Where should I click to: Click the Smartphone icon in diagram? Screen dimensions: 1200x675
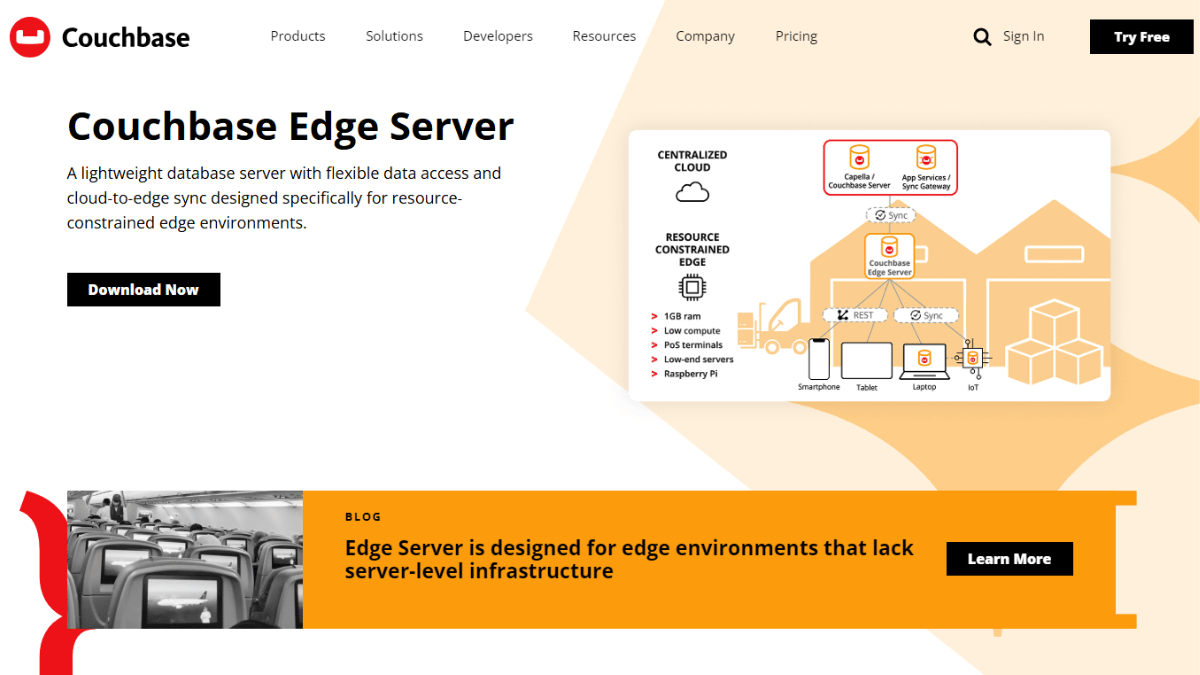pyautogui.click(x=819, y=358)
